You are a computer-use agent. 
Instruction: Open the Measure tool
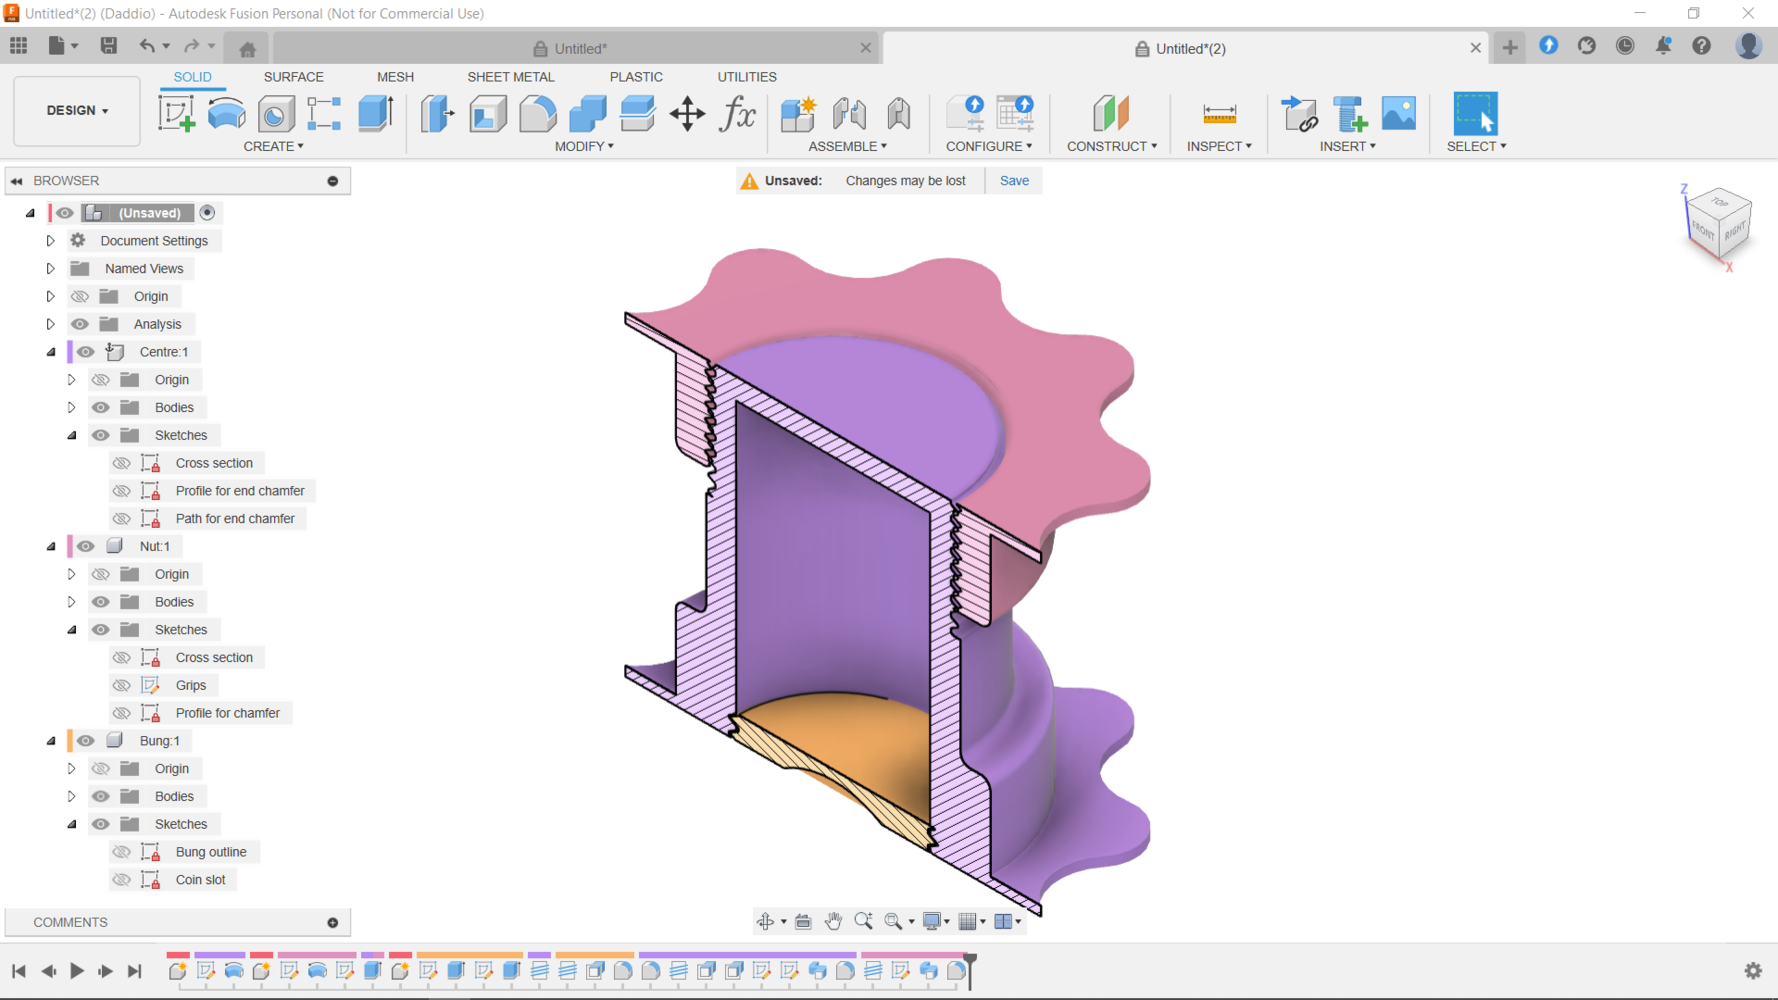(x=1219, y=113)
